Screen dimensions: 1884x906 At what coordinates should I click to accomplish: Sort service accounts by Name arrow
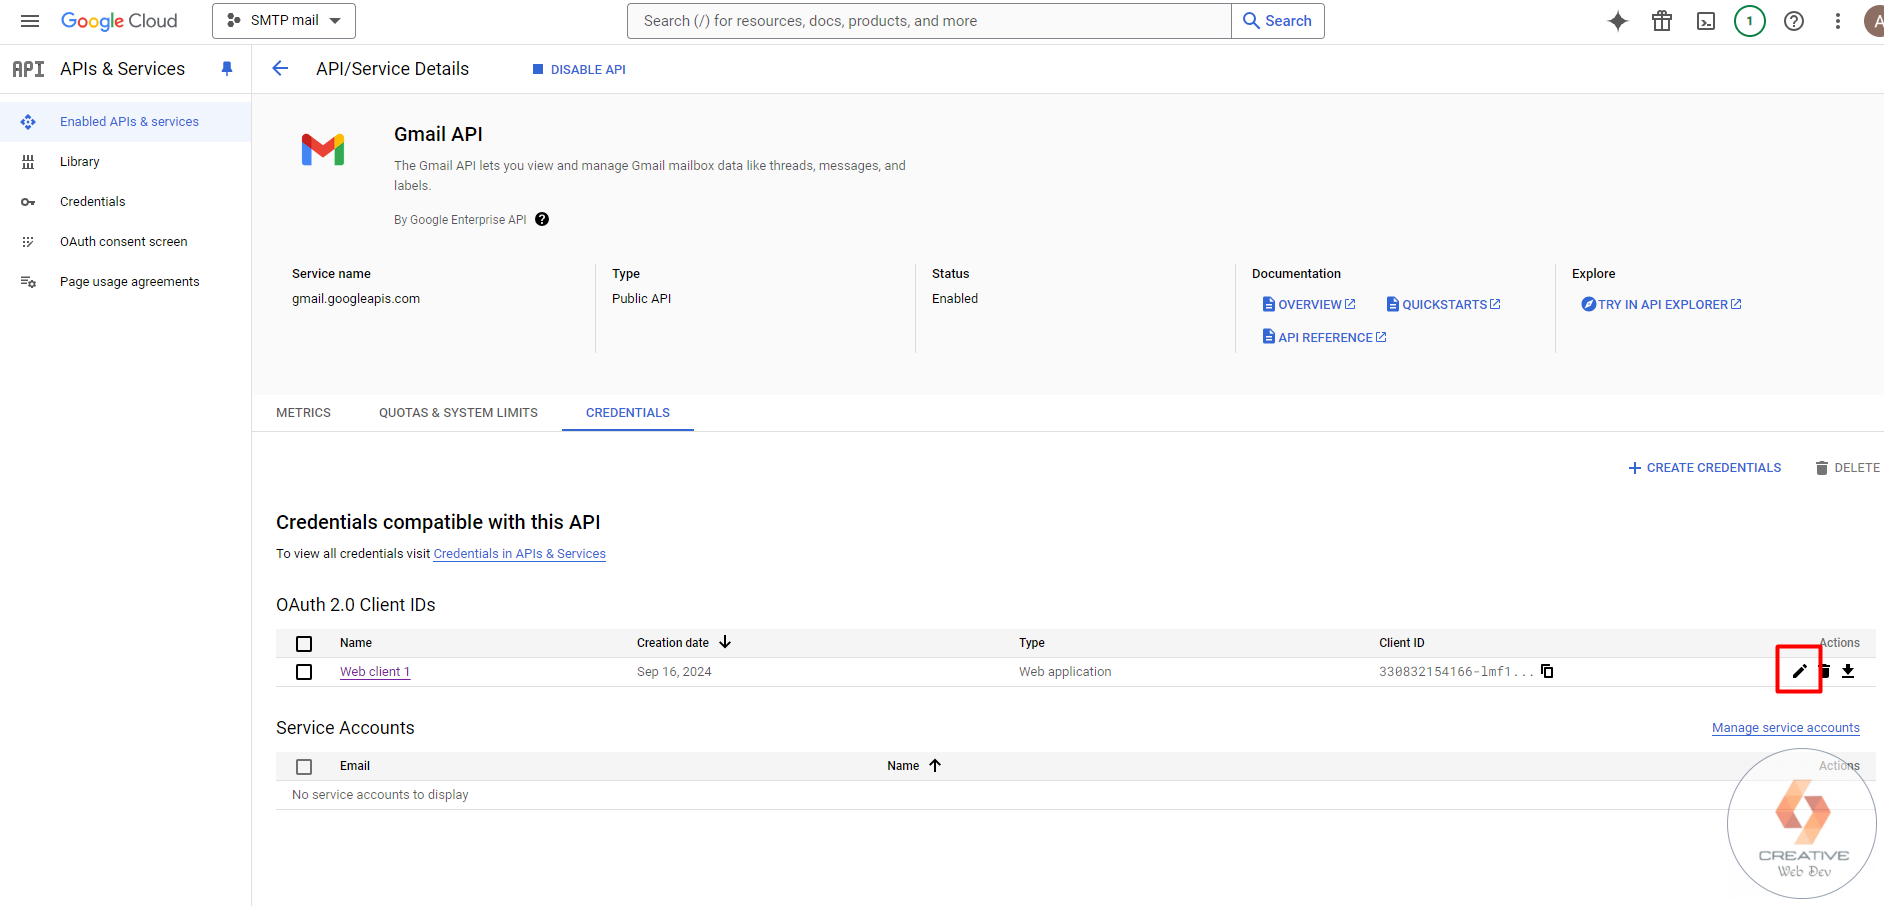tap(935, 765)
